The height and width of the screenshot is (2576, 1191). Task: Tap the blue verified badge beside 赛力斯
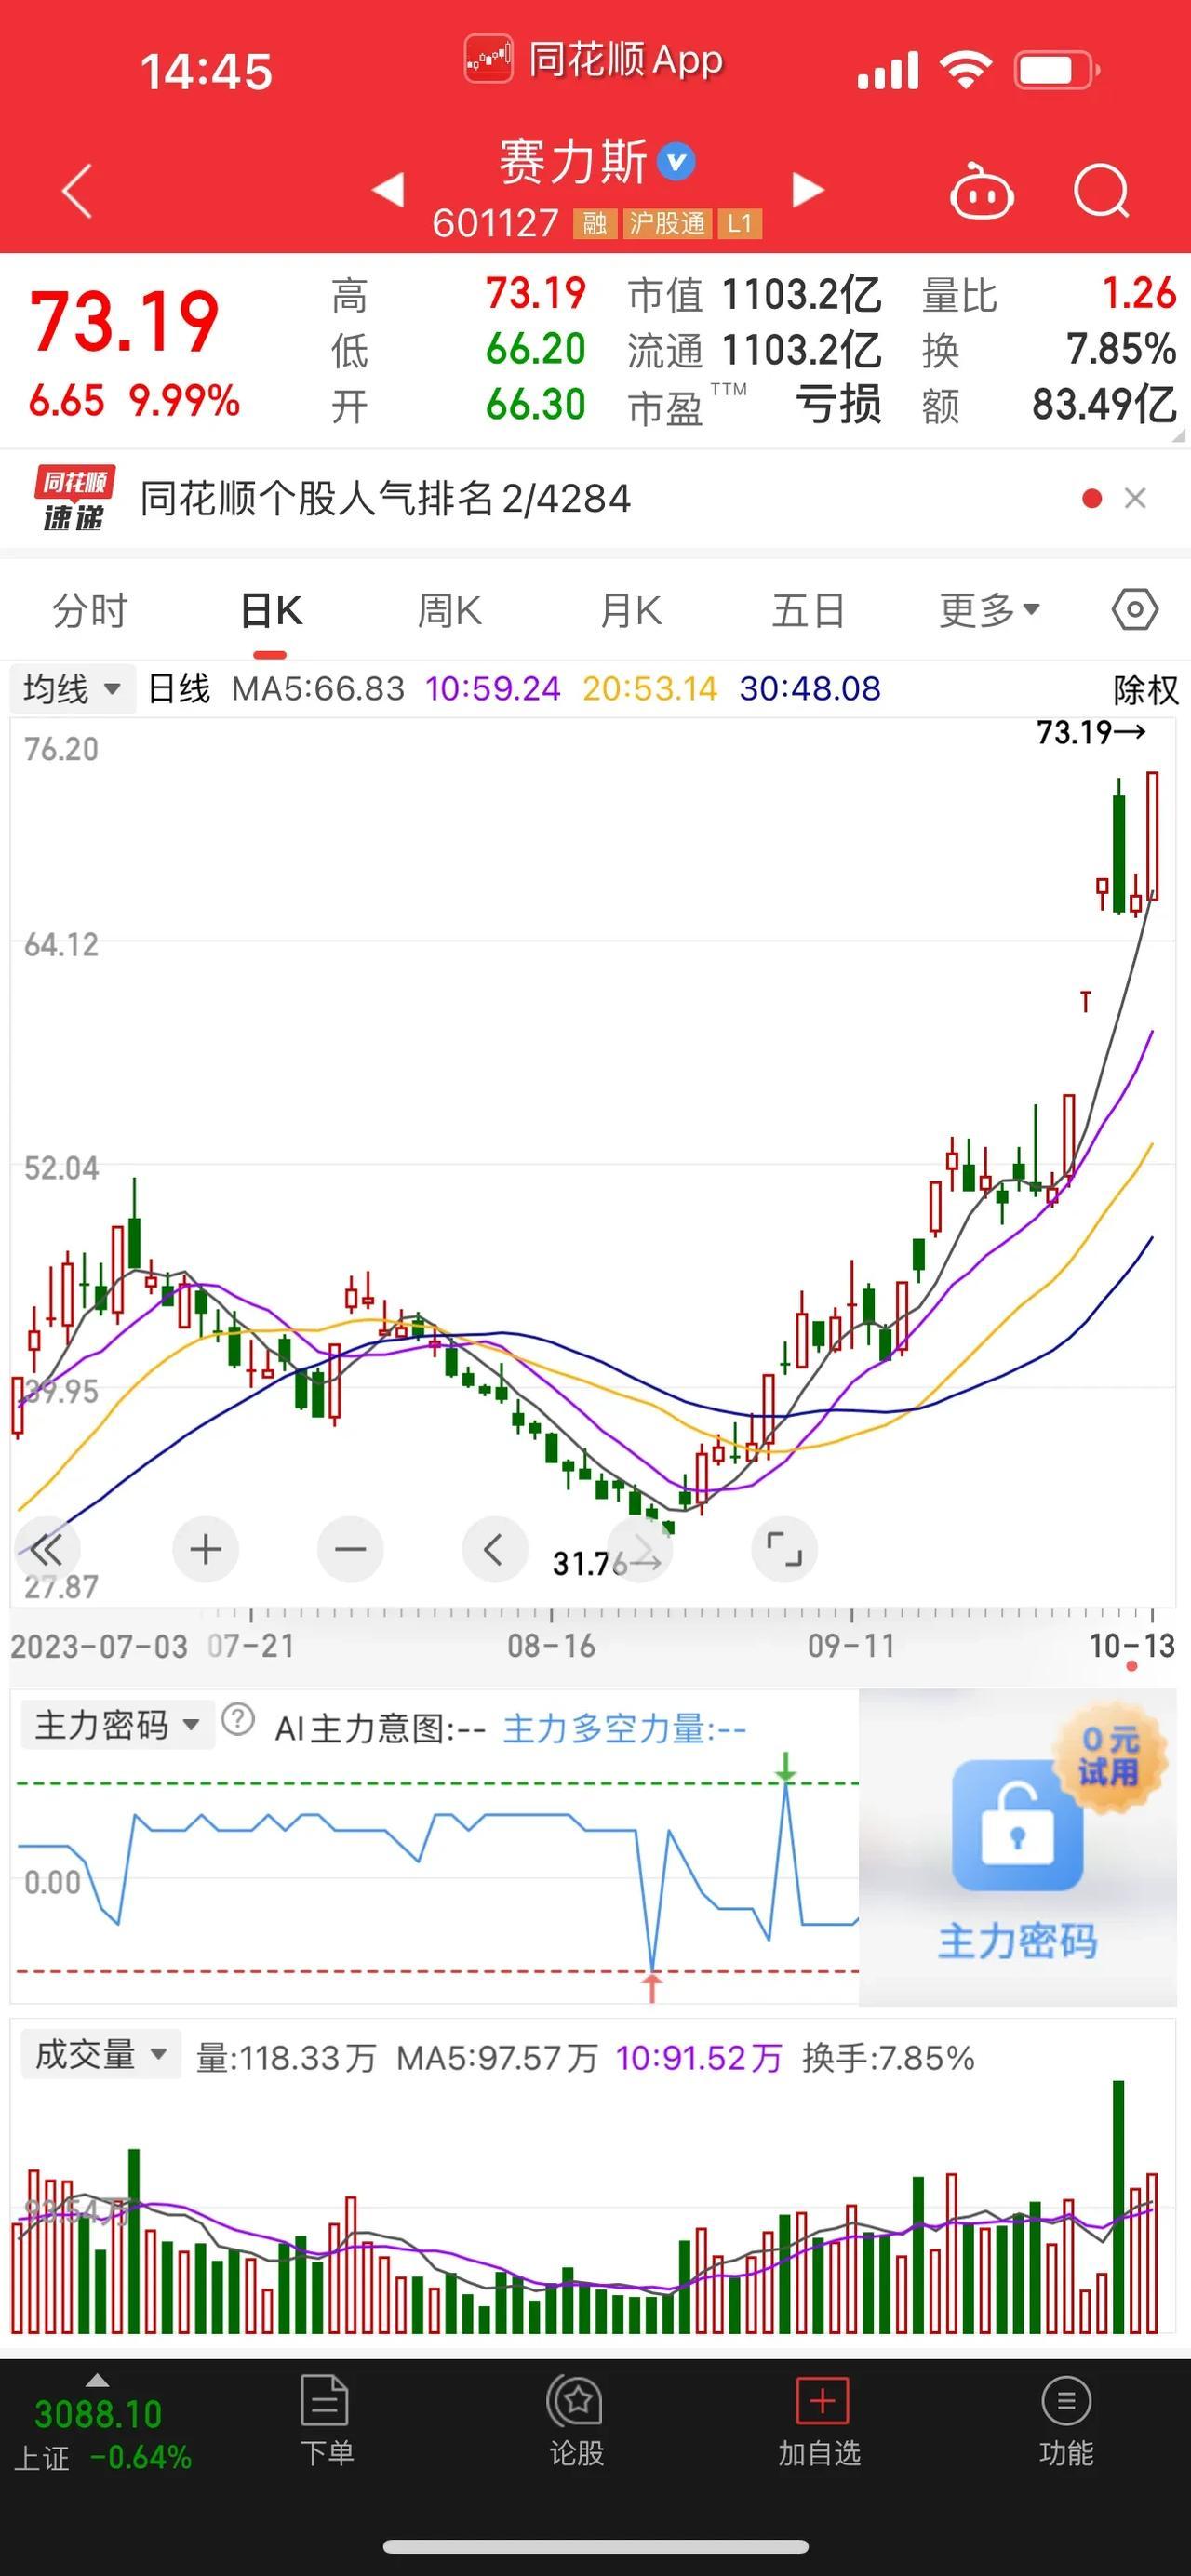pyautogui.click(x=677, y=161)
